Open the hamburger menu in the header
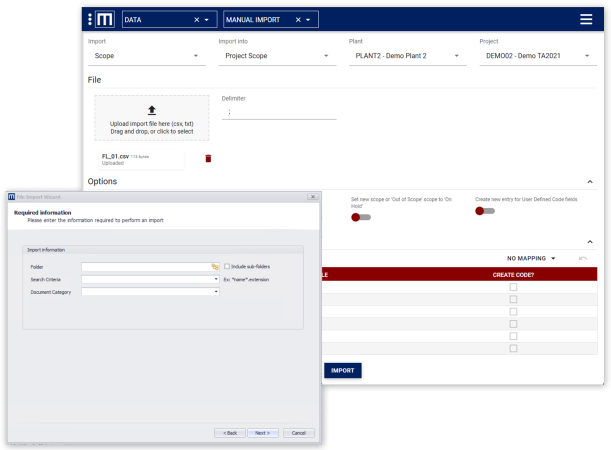Image resolution: width=611 pixels, height=450 pixels. click(x=586, y=19)
